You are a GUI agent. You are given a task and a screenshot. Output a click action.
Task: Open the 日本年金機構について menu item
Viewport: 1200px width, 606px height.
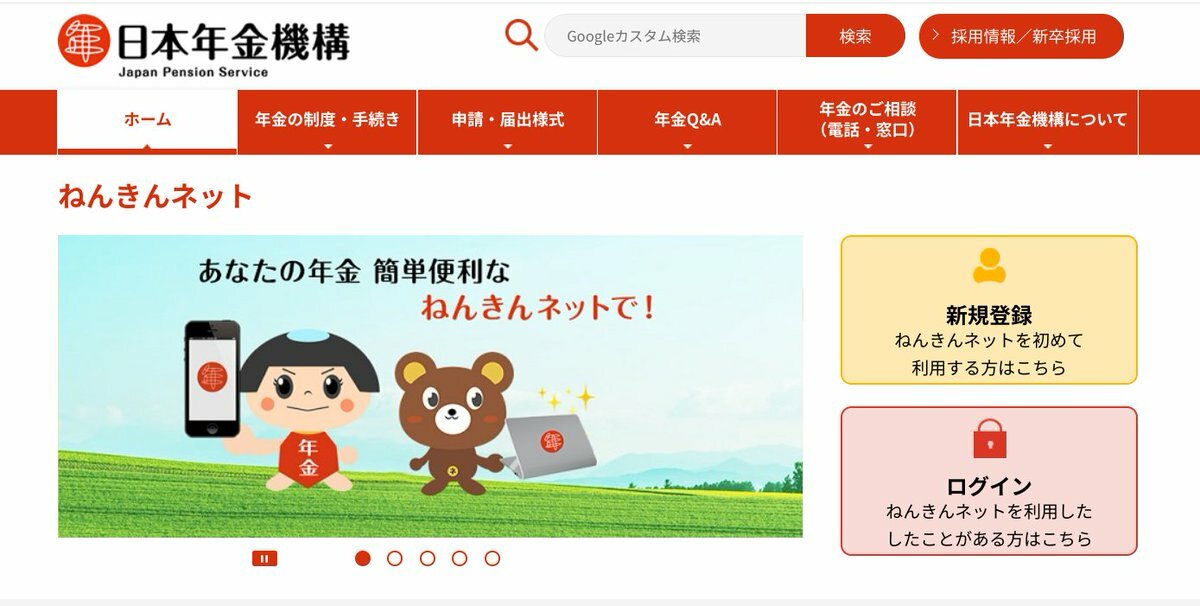tap(1047, 122)
